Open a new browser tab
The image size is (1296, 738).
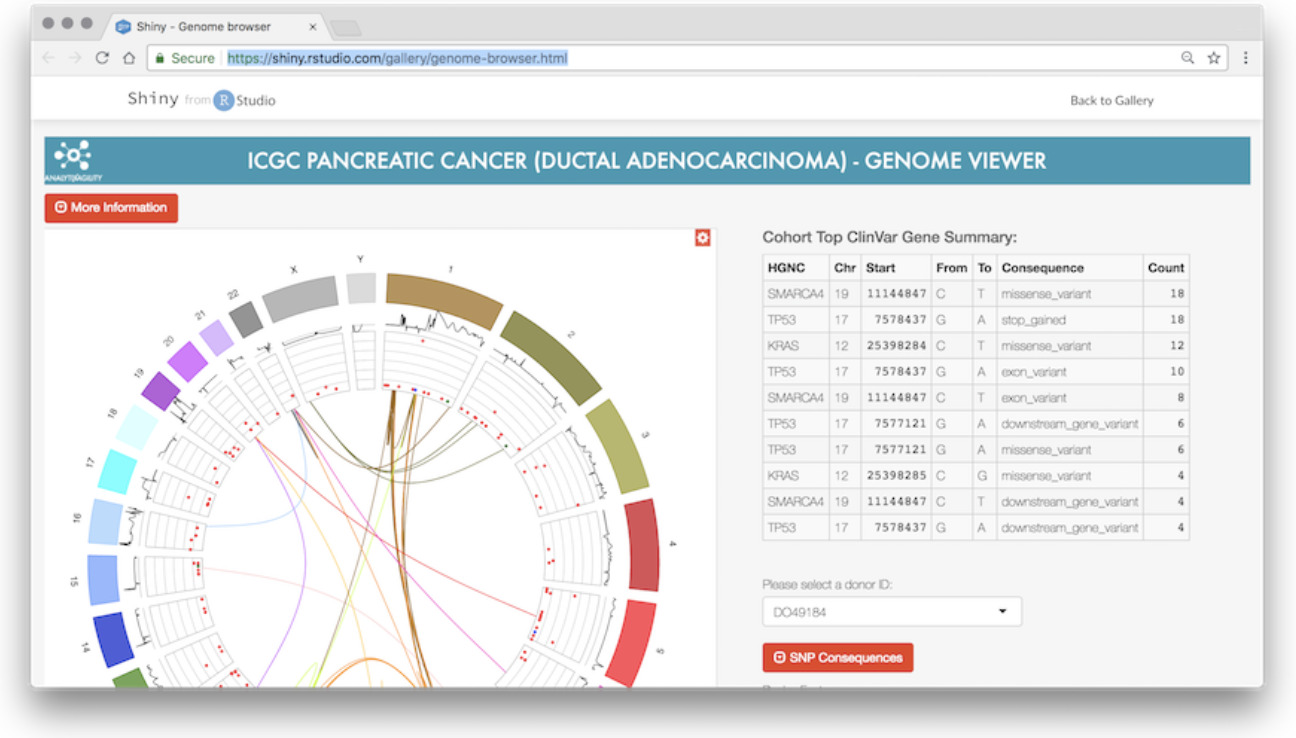(x=345, y=27)
